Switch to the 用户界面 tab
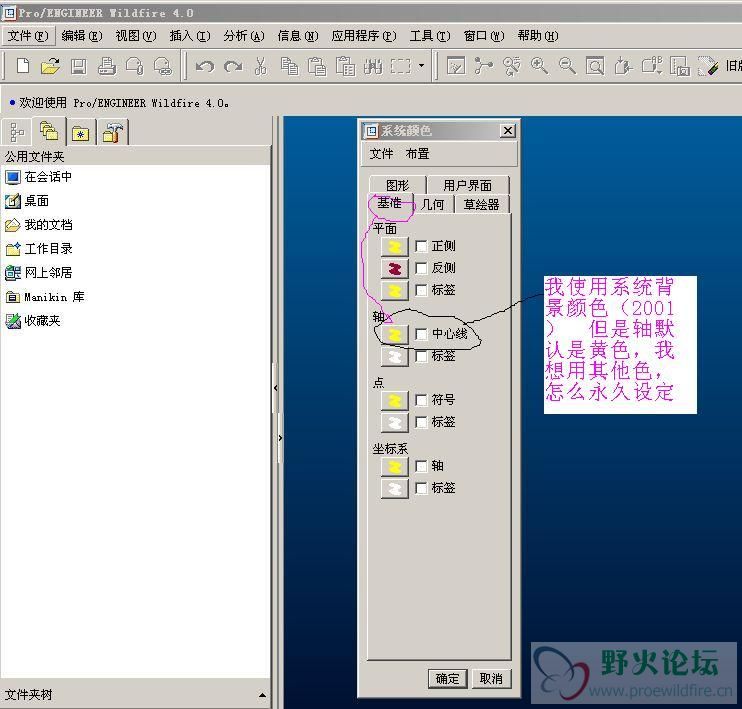 pyautogui.click(x=468, y=185)
